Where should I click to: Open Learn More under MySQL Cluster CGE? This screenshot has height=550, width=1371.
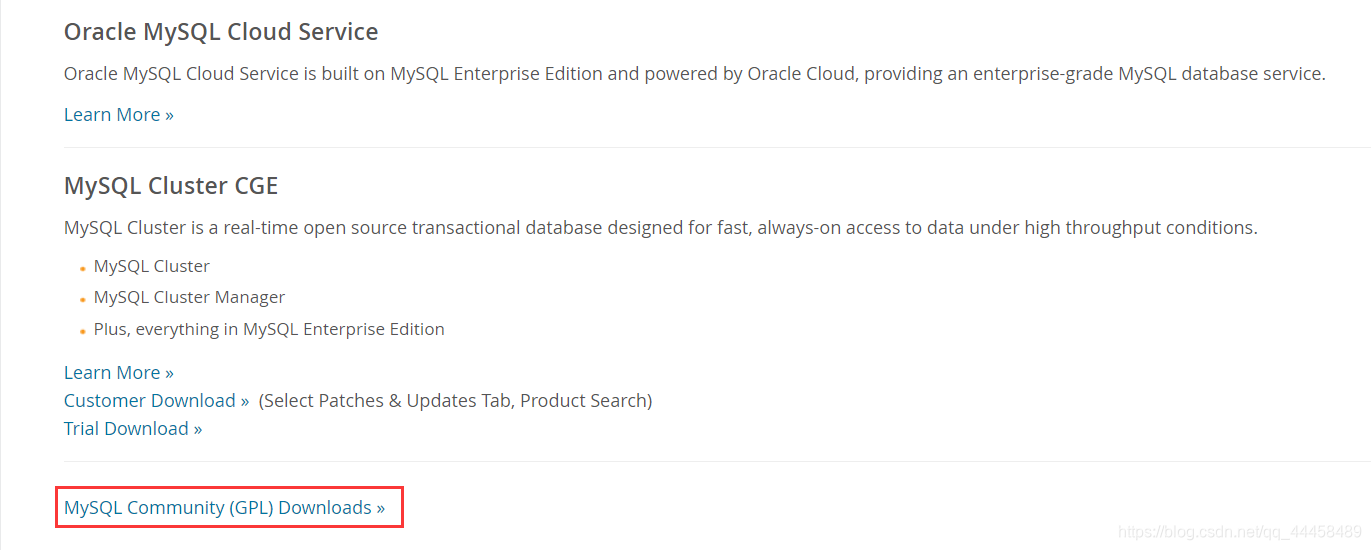point(118,373)
